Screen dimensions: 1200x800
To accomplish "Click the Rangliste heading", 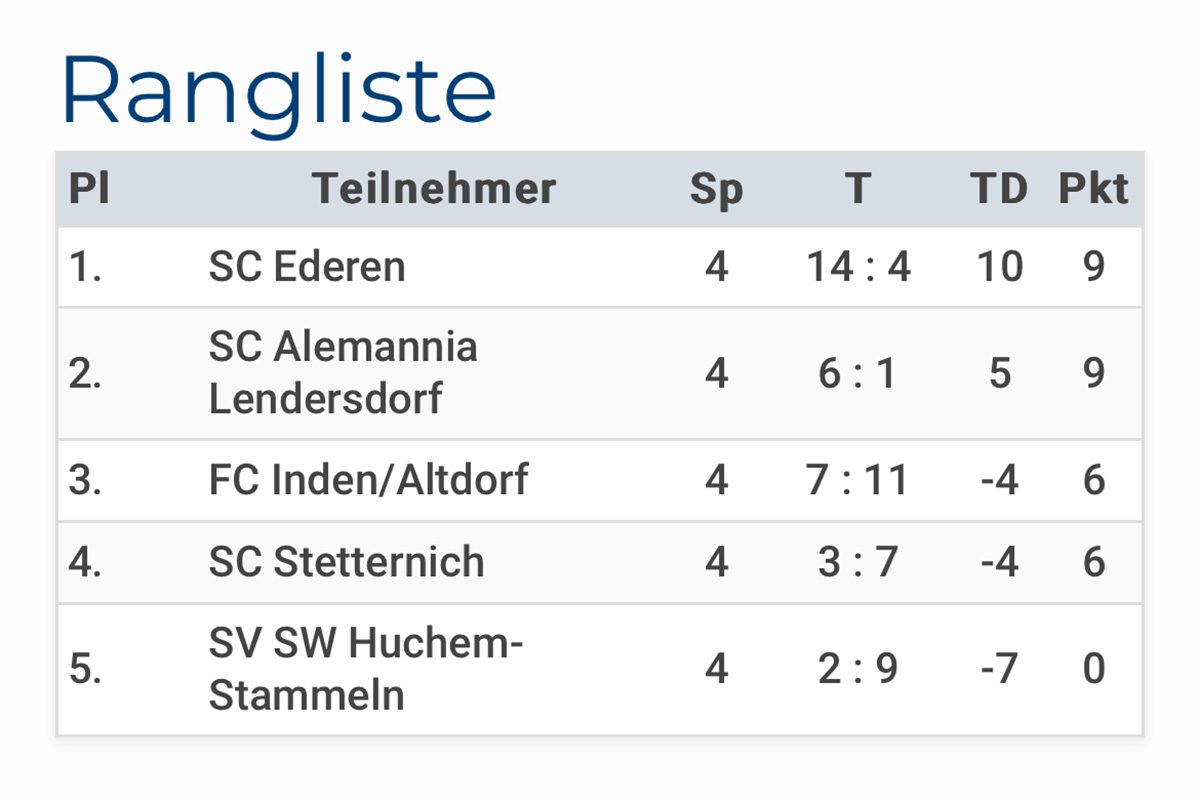I will point(279,91).
